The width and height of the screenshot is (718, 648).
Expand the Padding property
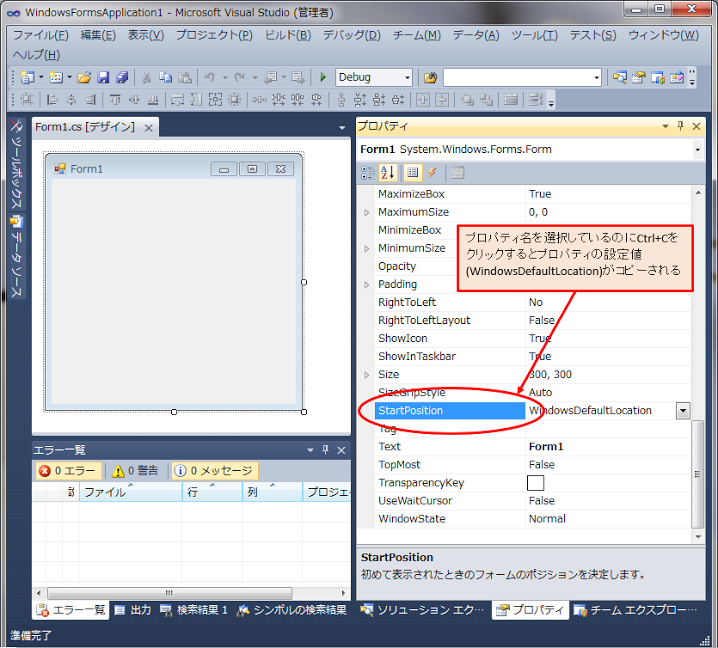pyautogui.click(x=366, y=284)
